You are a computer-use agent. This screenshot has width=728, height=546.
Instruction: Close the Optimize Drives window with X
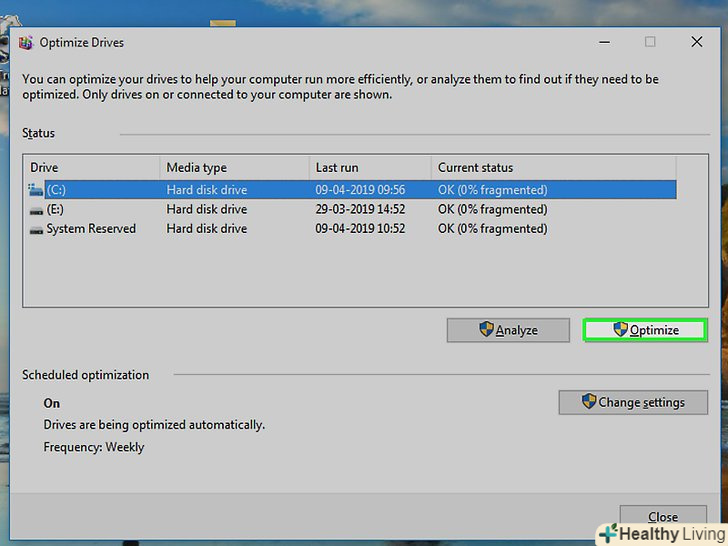click(x=696, y=42)
